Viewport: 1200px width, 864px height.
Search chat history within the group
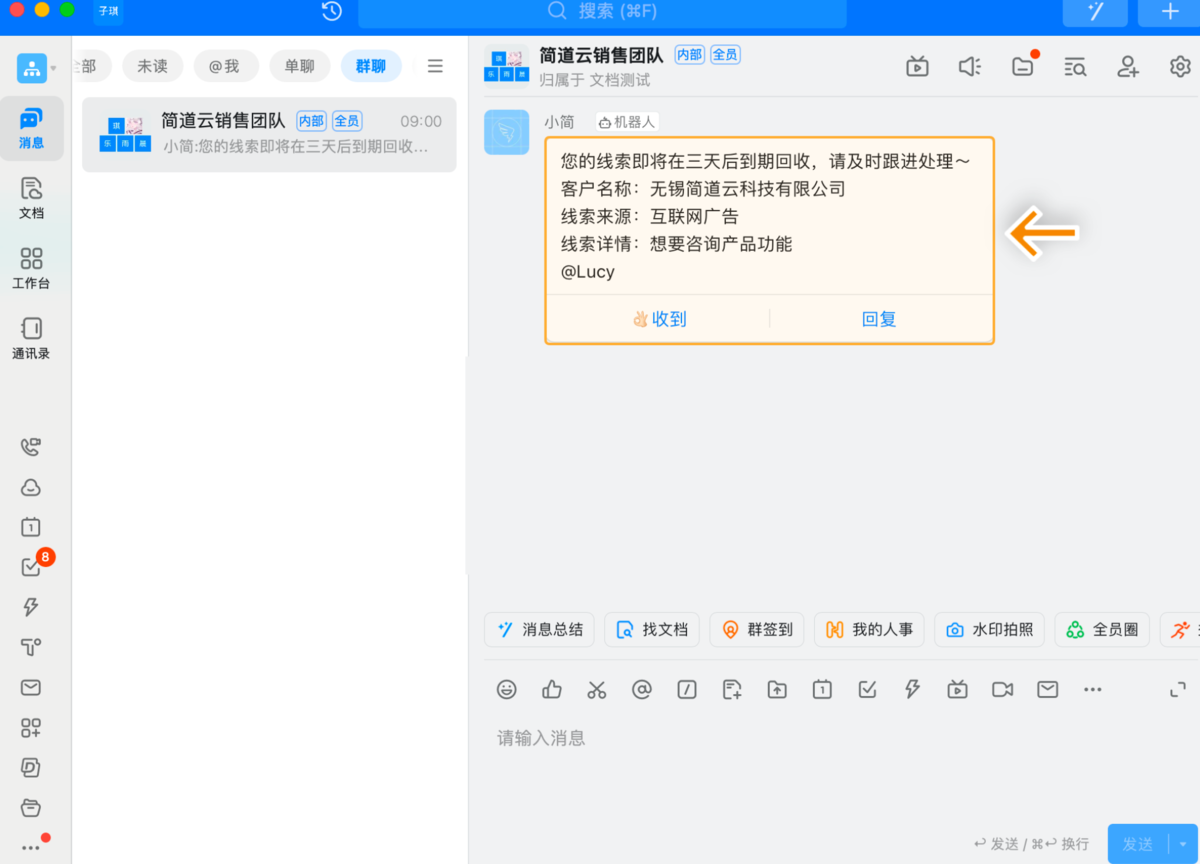tap(1075, 66)
